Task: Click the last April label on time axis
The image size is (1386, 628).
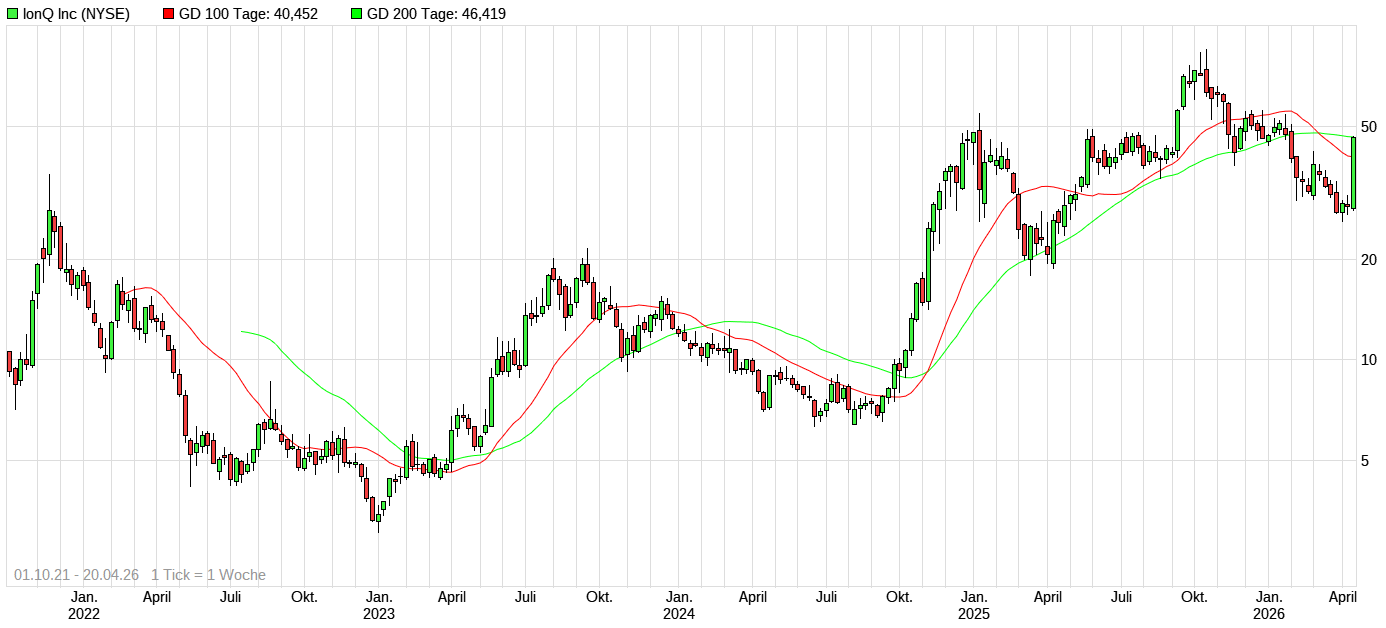Action: pyautogui.click(x=1342, y=597)
